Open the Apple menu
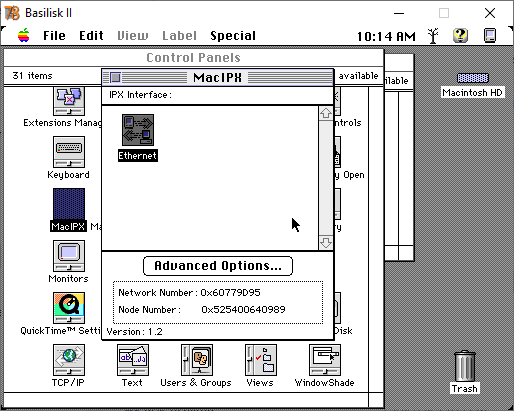The image size is (514, 411). coord(24,35)
